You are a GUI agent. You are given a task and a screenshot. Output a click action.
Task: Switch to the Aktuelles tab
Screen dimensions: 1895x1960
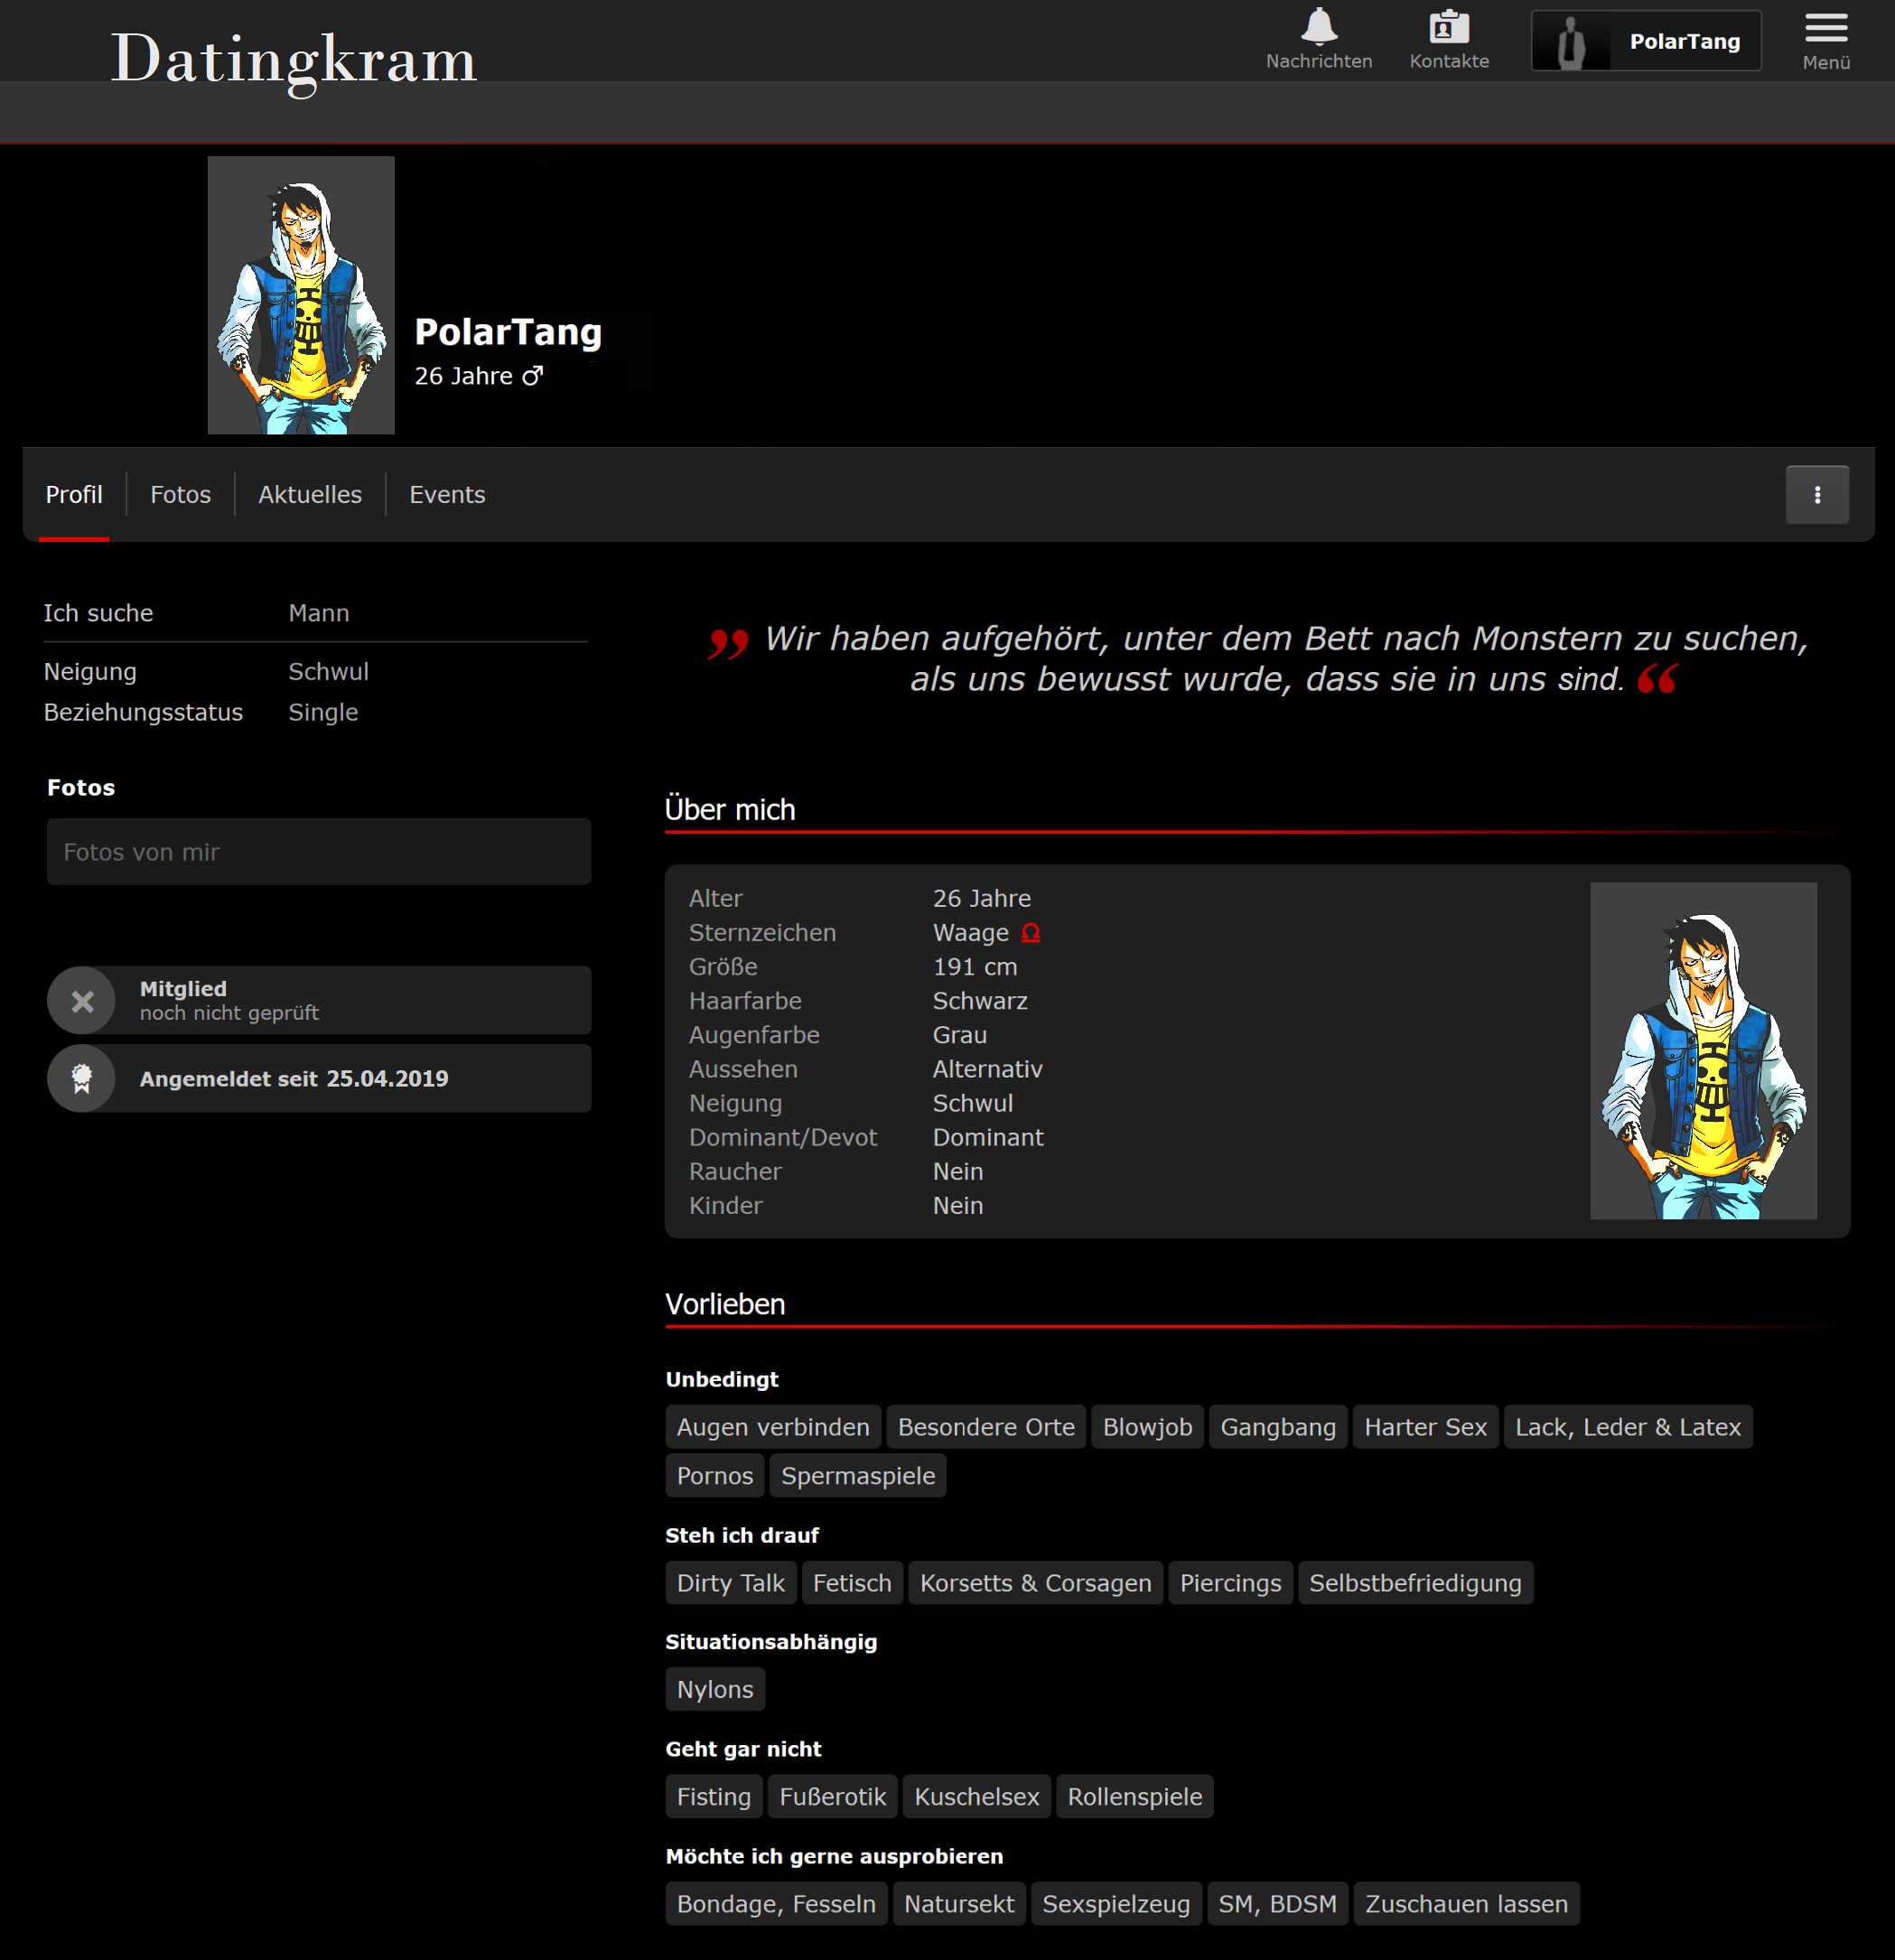[x=310, y=495]
